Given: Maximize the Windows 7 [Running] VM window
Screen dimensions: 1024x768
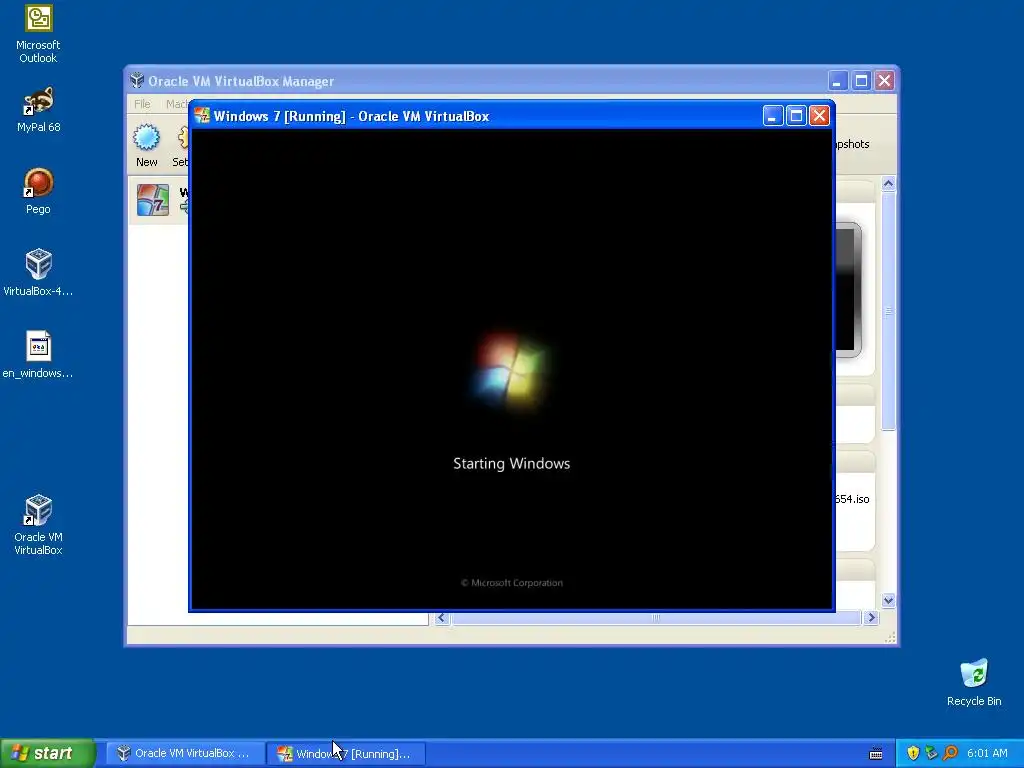Looking at the screenshot, I should click(796, 116).
